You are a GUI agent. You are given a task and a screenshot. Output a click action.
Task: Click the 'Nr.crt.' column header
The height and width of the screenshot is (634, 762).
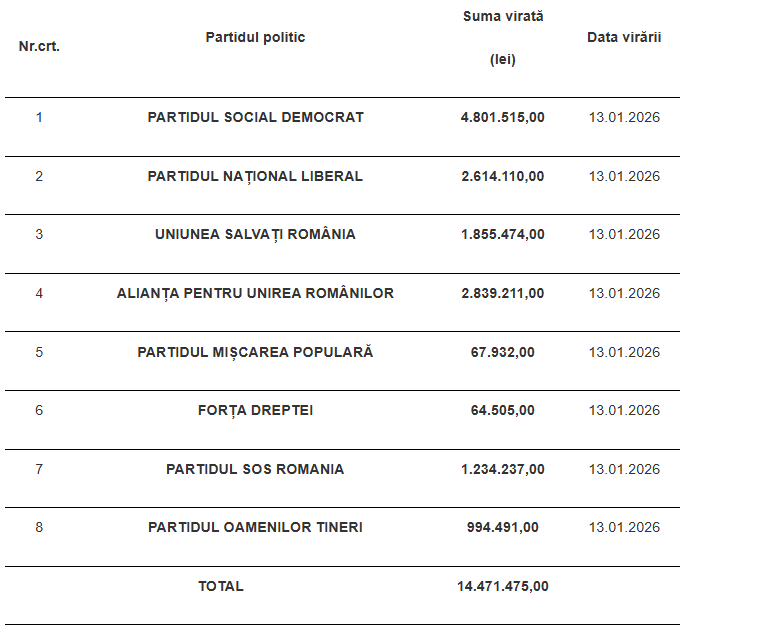[39, 47]
